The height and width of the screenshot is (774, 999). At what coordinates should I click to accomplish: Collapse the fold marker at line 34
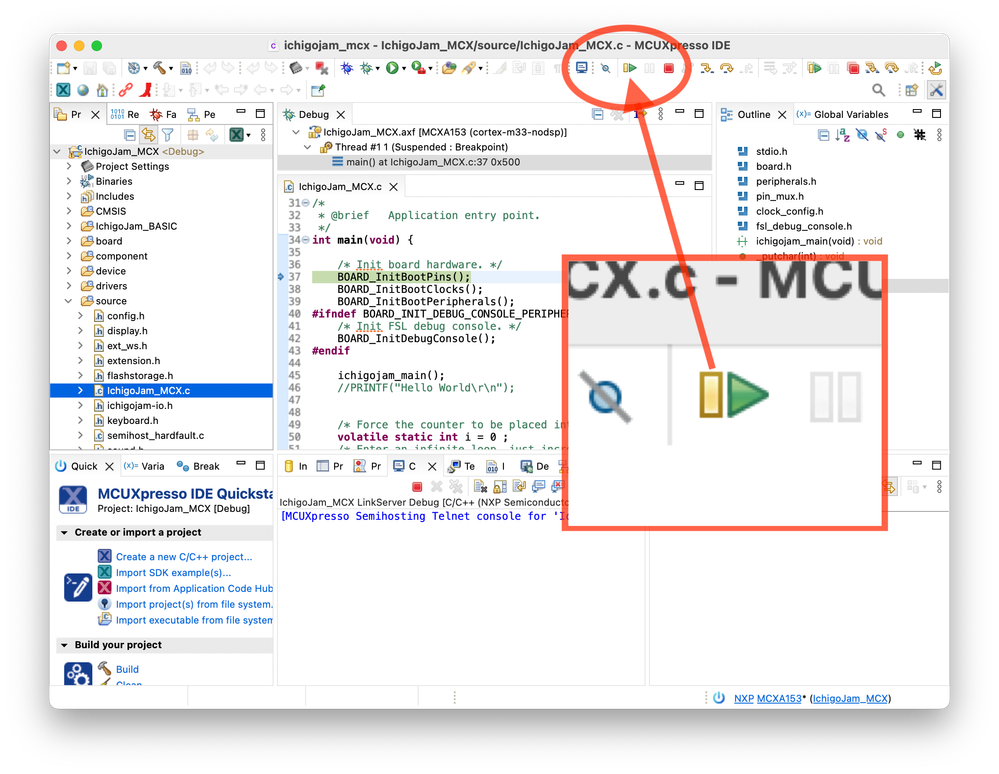[x=306, y=240]
